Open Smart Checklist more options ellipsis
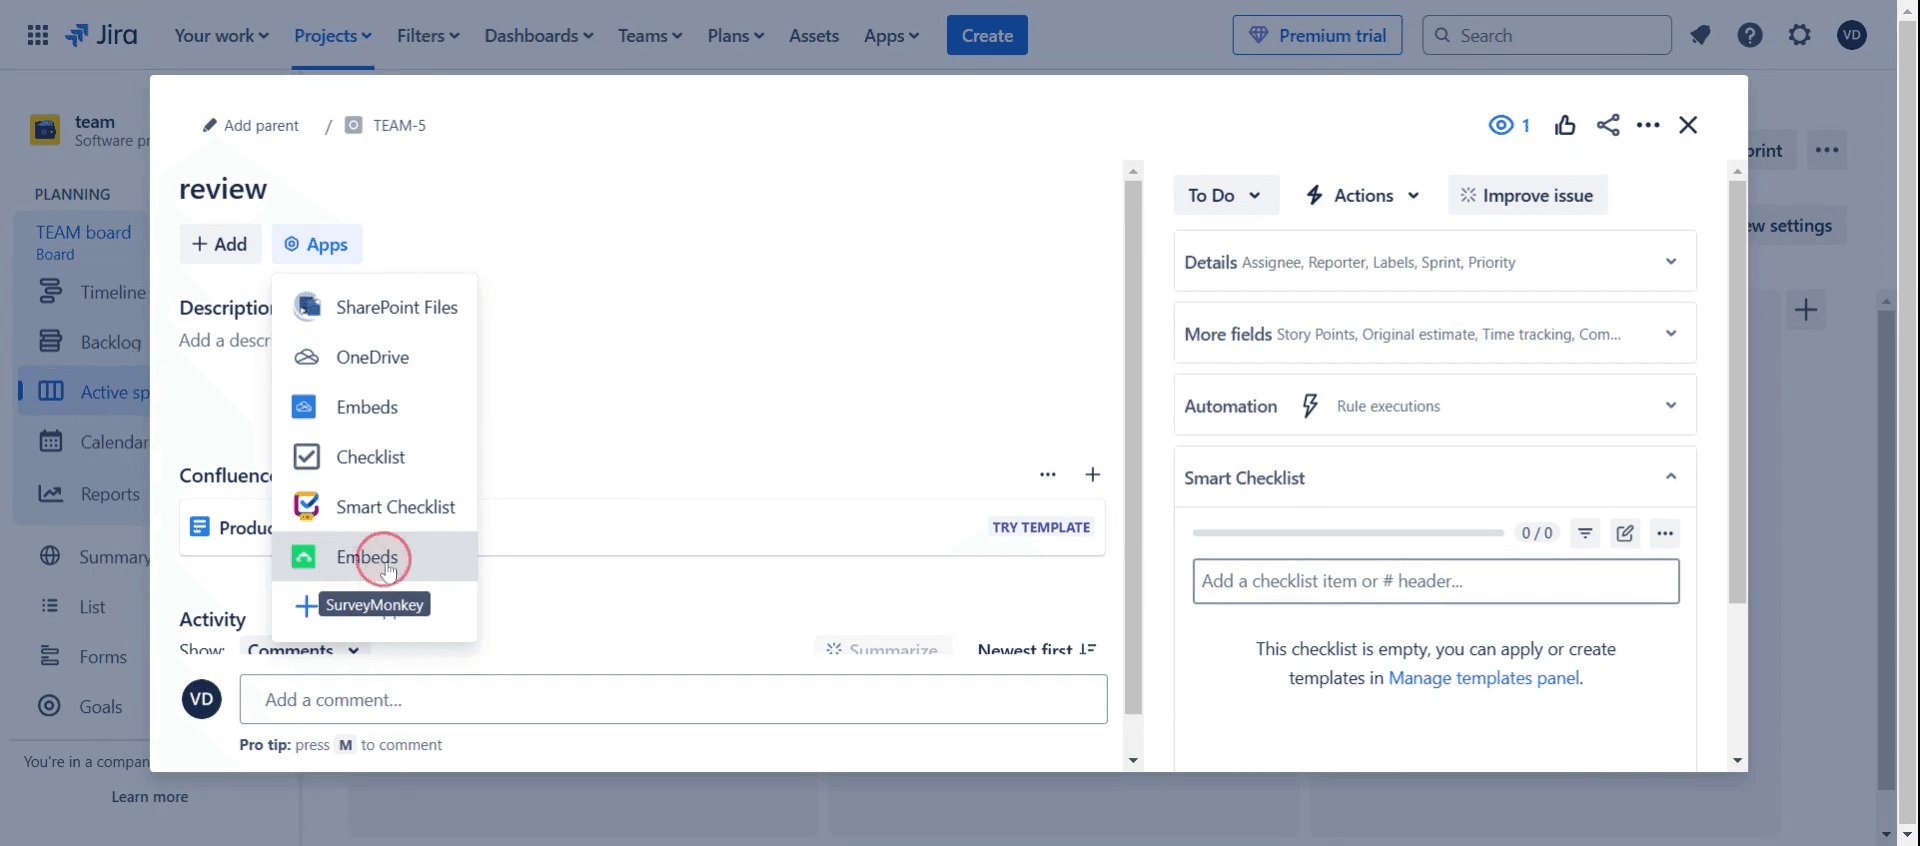Image resolution: width=1920 pixels, height=846 pixels. 1665,533
